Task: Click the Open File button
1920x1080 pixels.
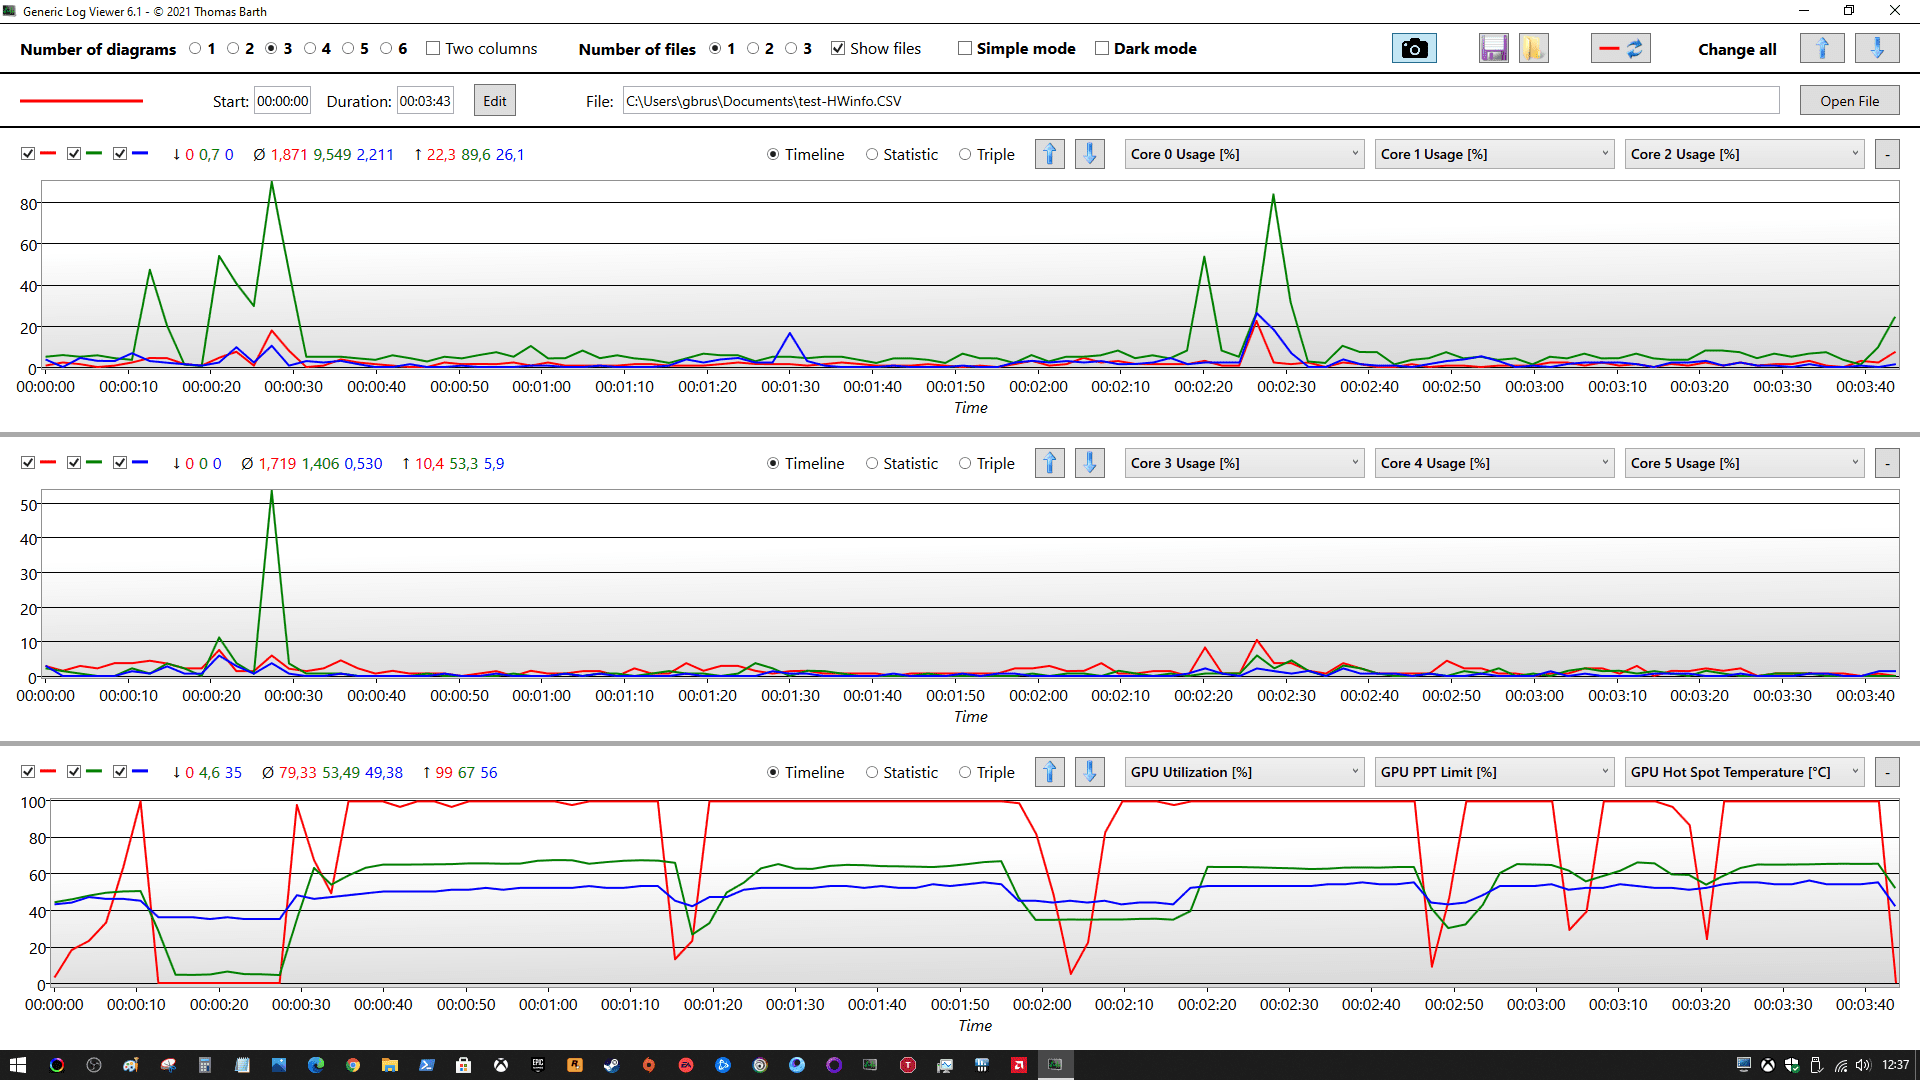Action: 1849,101
